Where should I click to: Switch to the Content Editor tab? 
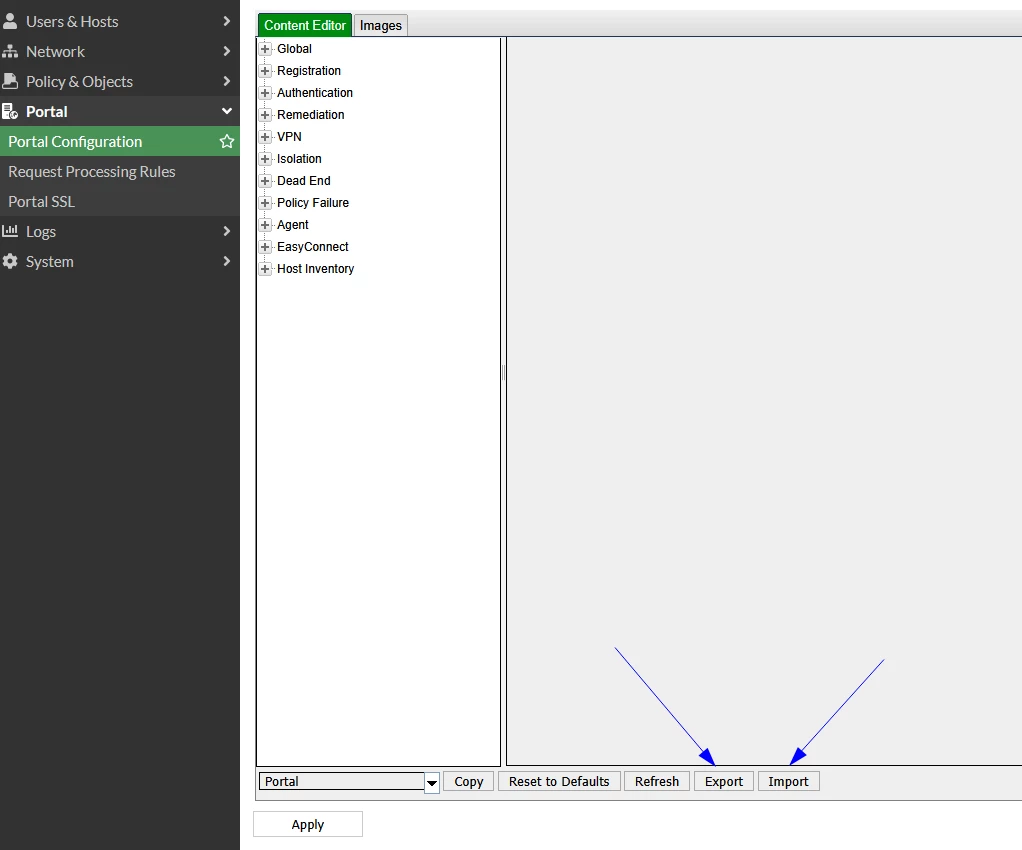tap(304, 25)
